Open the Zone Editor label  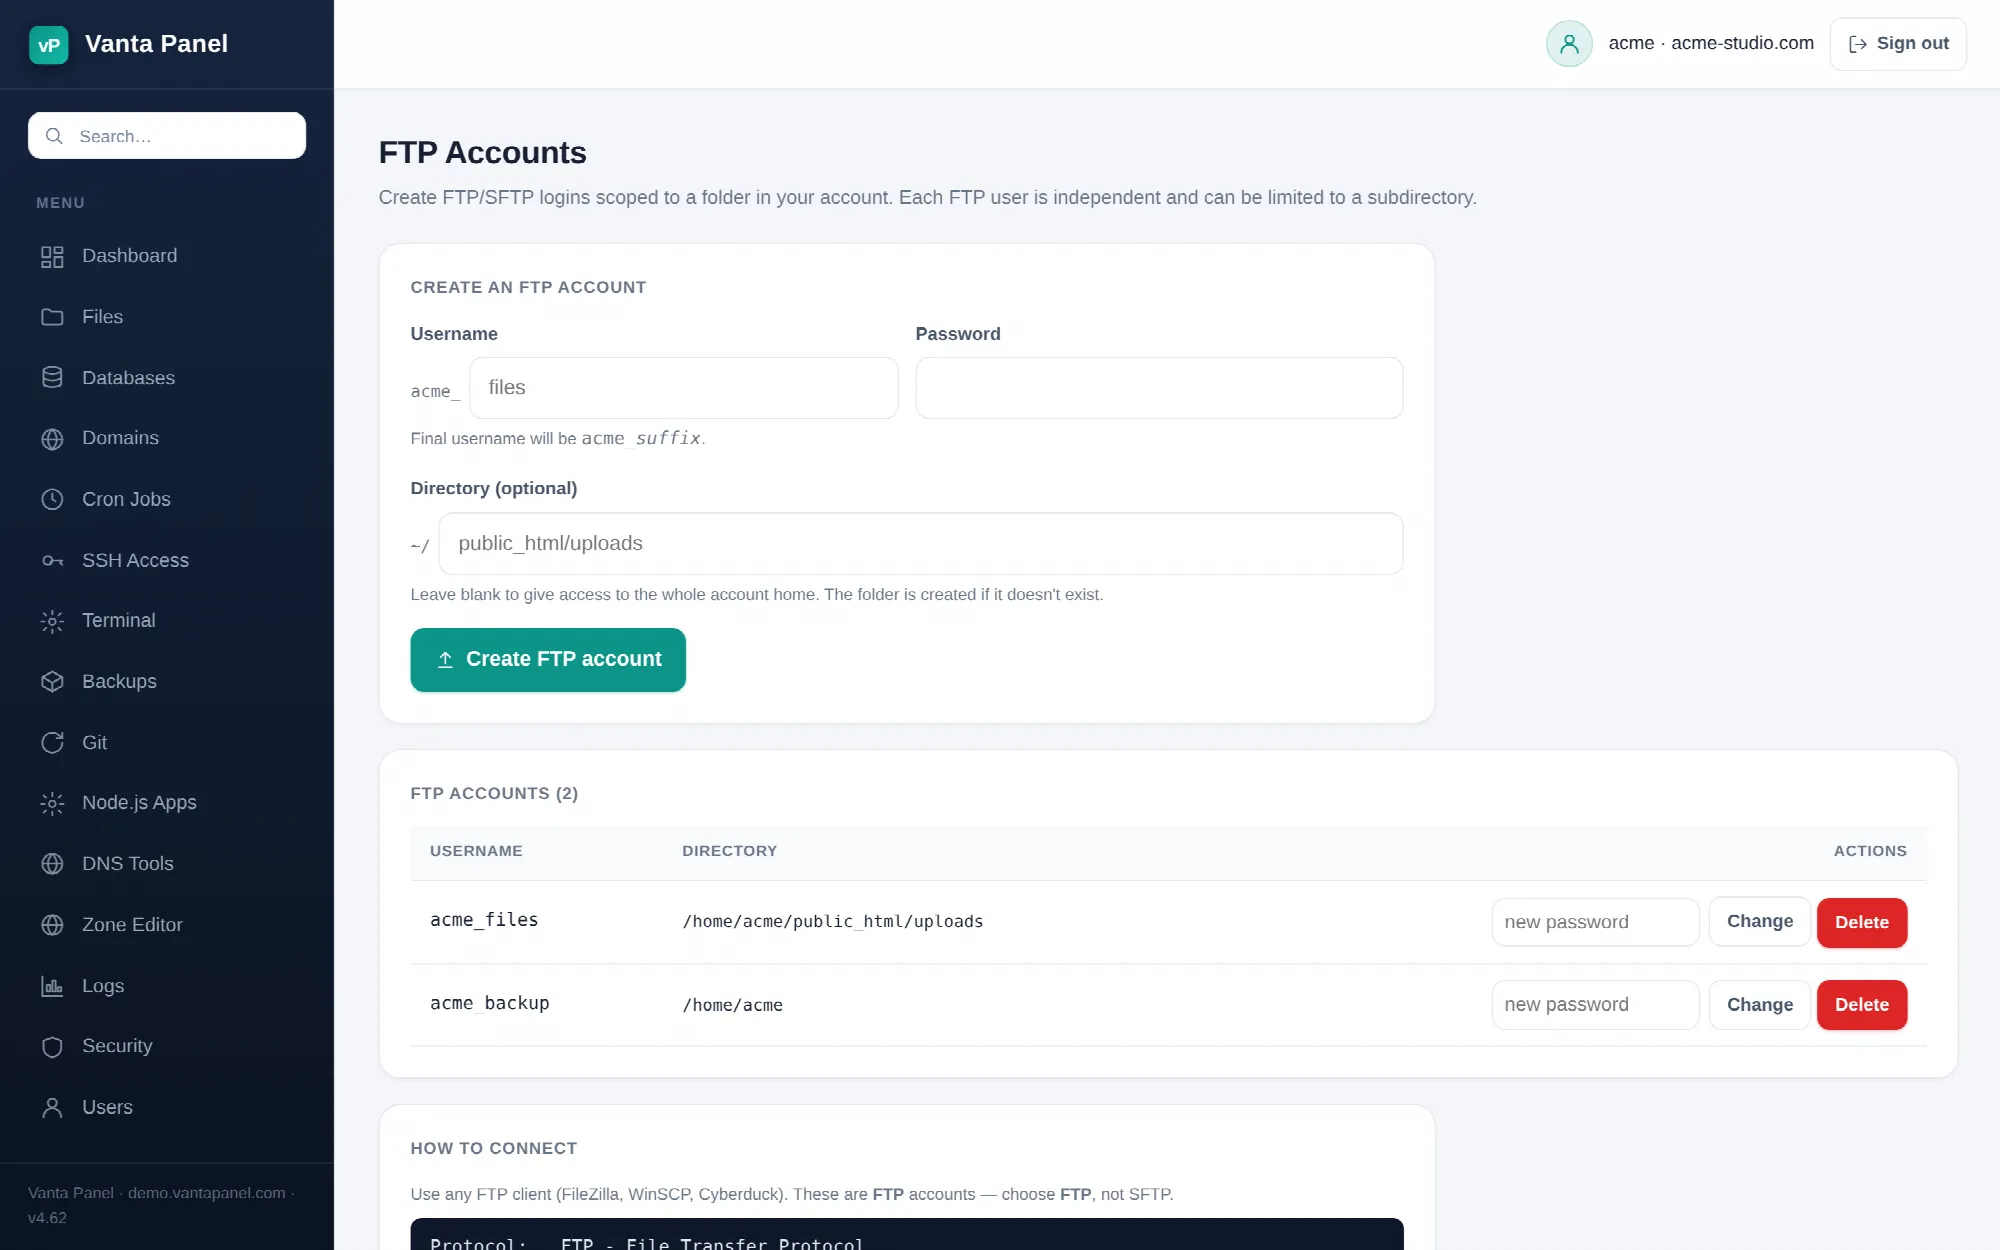pyautogui.click(x=132, y=925)
